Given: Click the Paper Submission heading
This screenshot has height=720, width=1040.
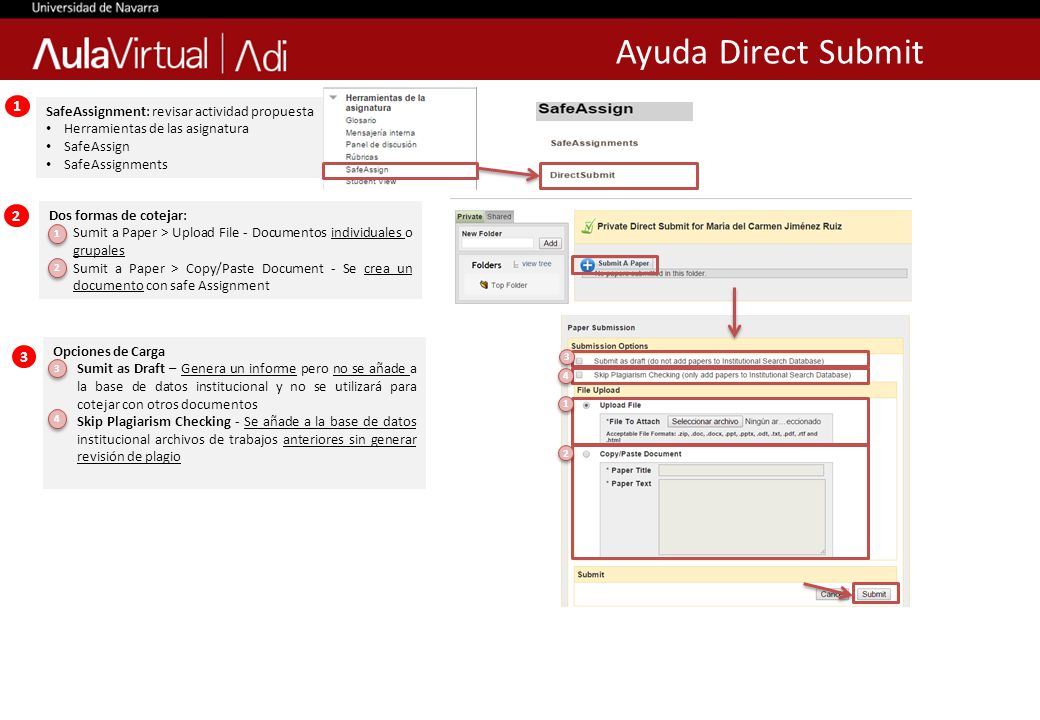Looking at the screenshot, I should 601,328.
